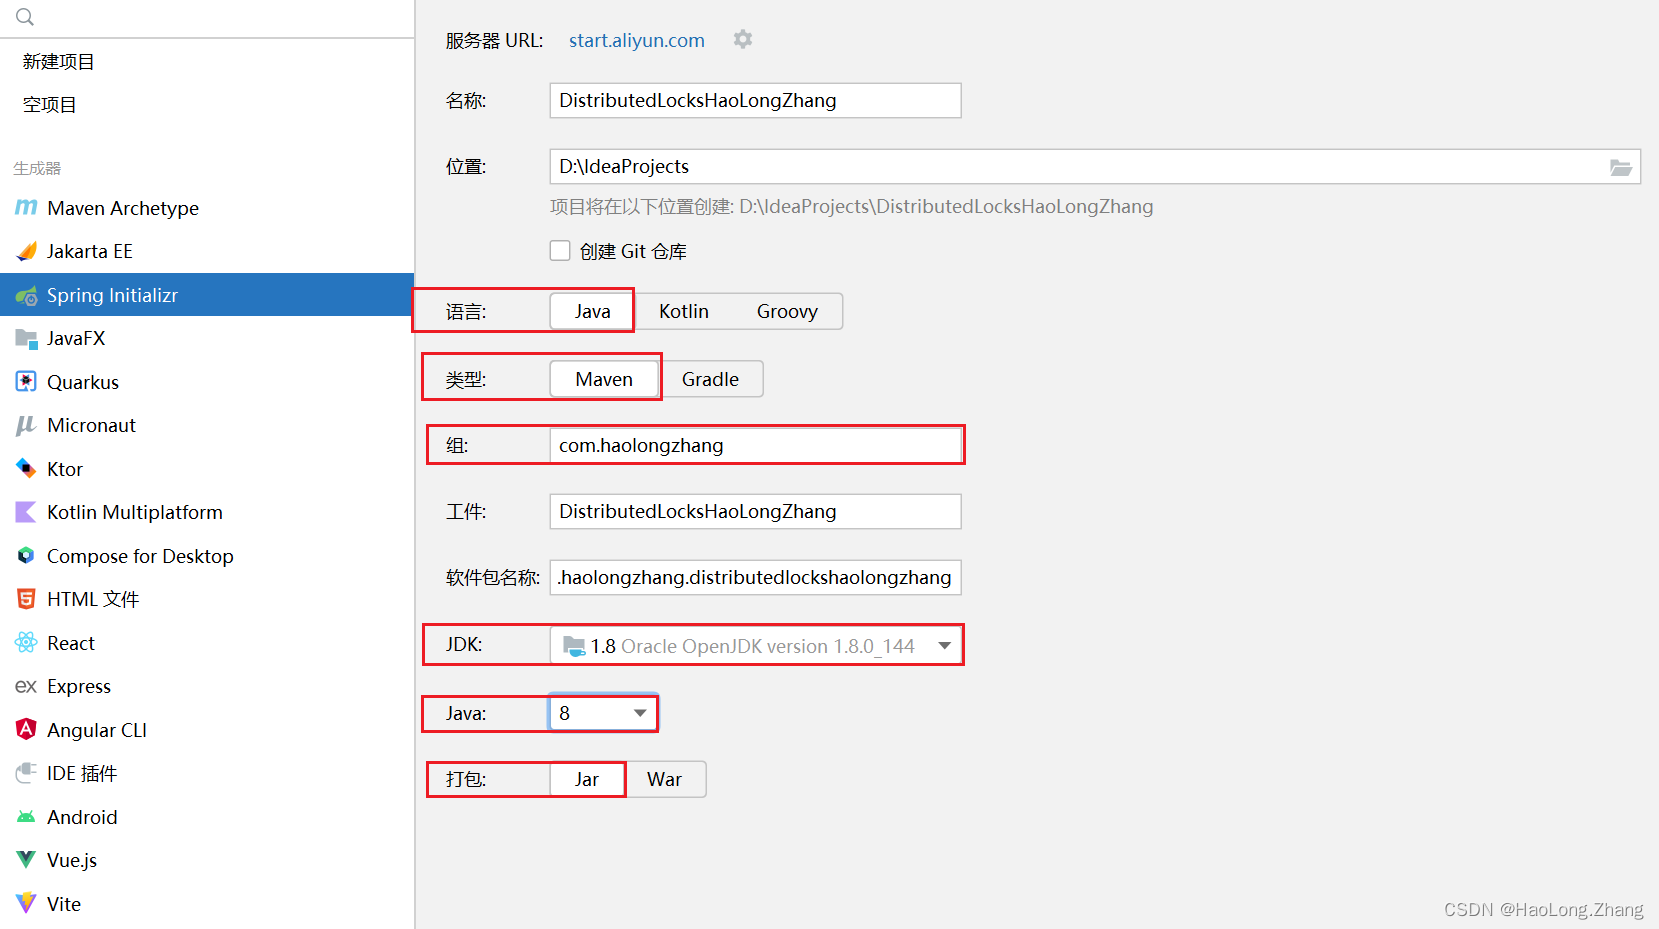Click the Angular CLI icon

(x=26, y=730)
